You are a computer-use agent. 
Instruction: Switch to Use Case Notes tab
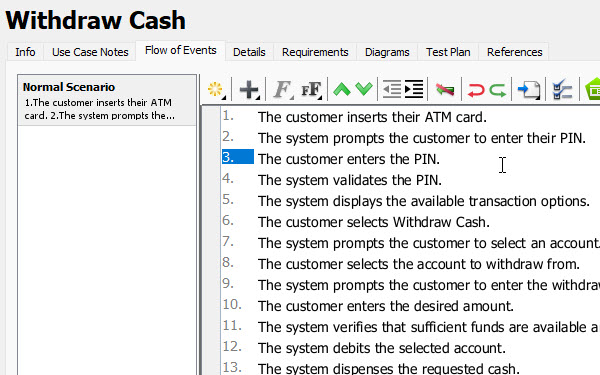90,52
